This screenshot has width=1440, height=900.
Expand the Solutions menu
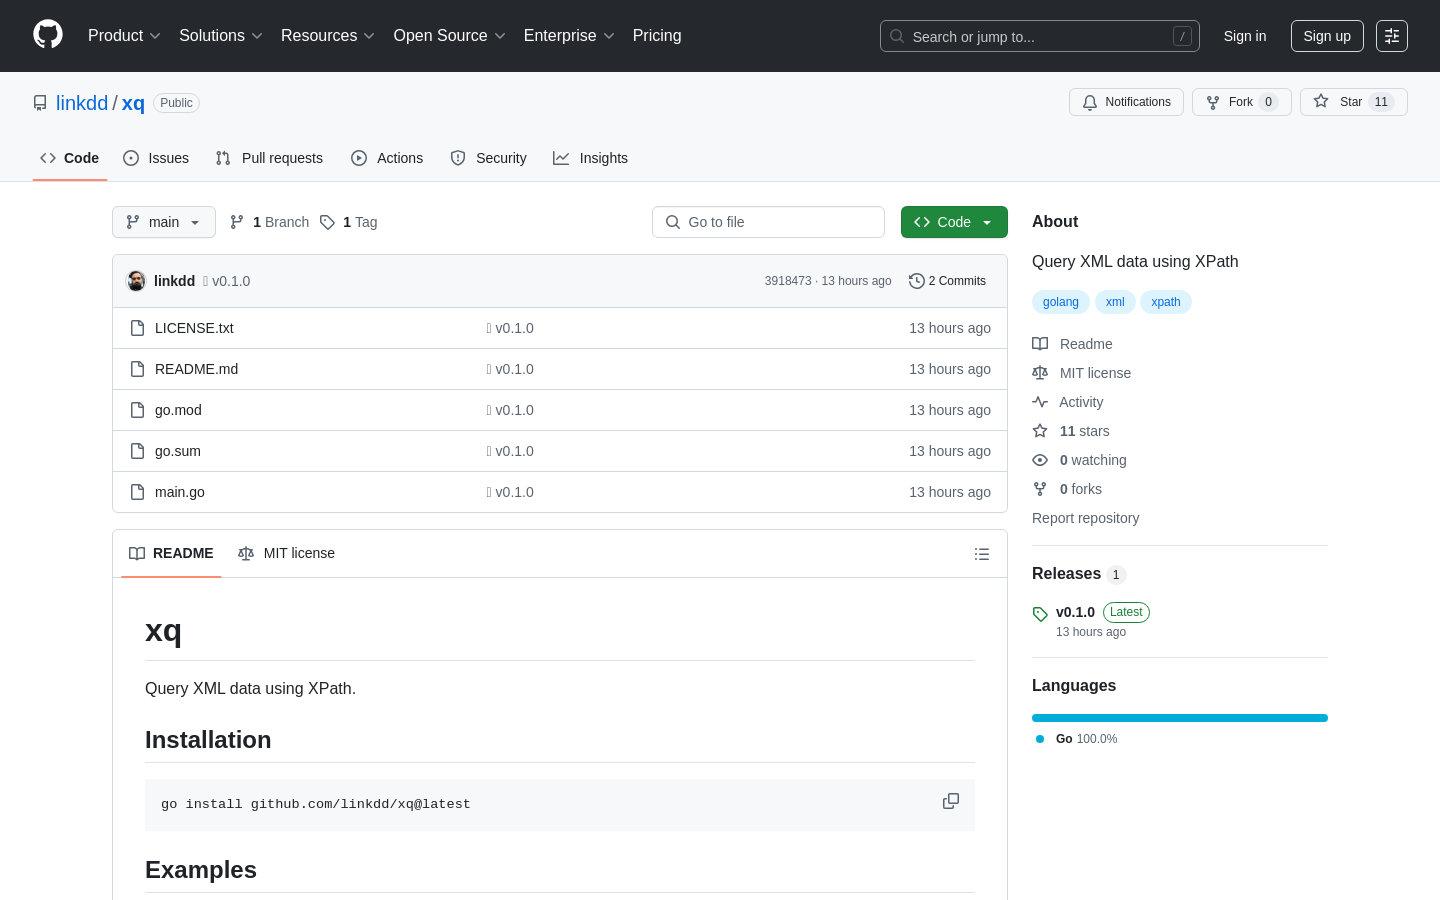click(x=221, y=35)
